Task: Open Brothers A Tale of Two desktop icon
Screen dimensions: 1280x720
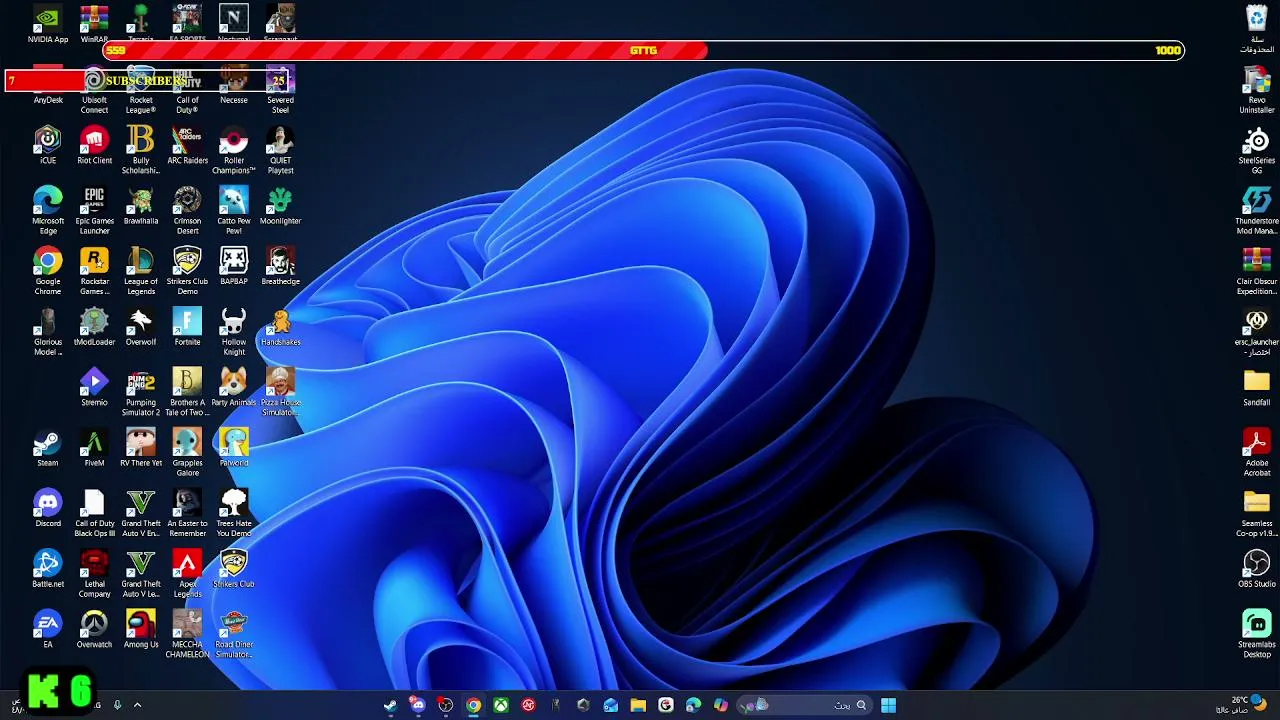Action: tap(187, 393)
